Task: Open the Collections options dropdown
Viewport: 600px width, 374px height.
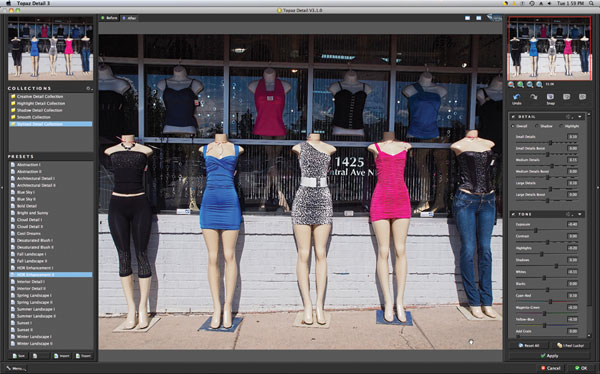Action: tap(89, 88)
